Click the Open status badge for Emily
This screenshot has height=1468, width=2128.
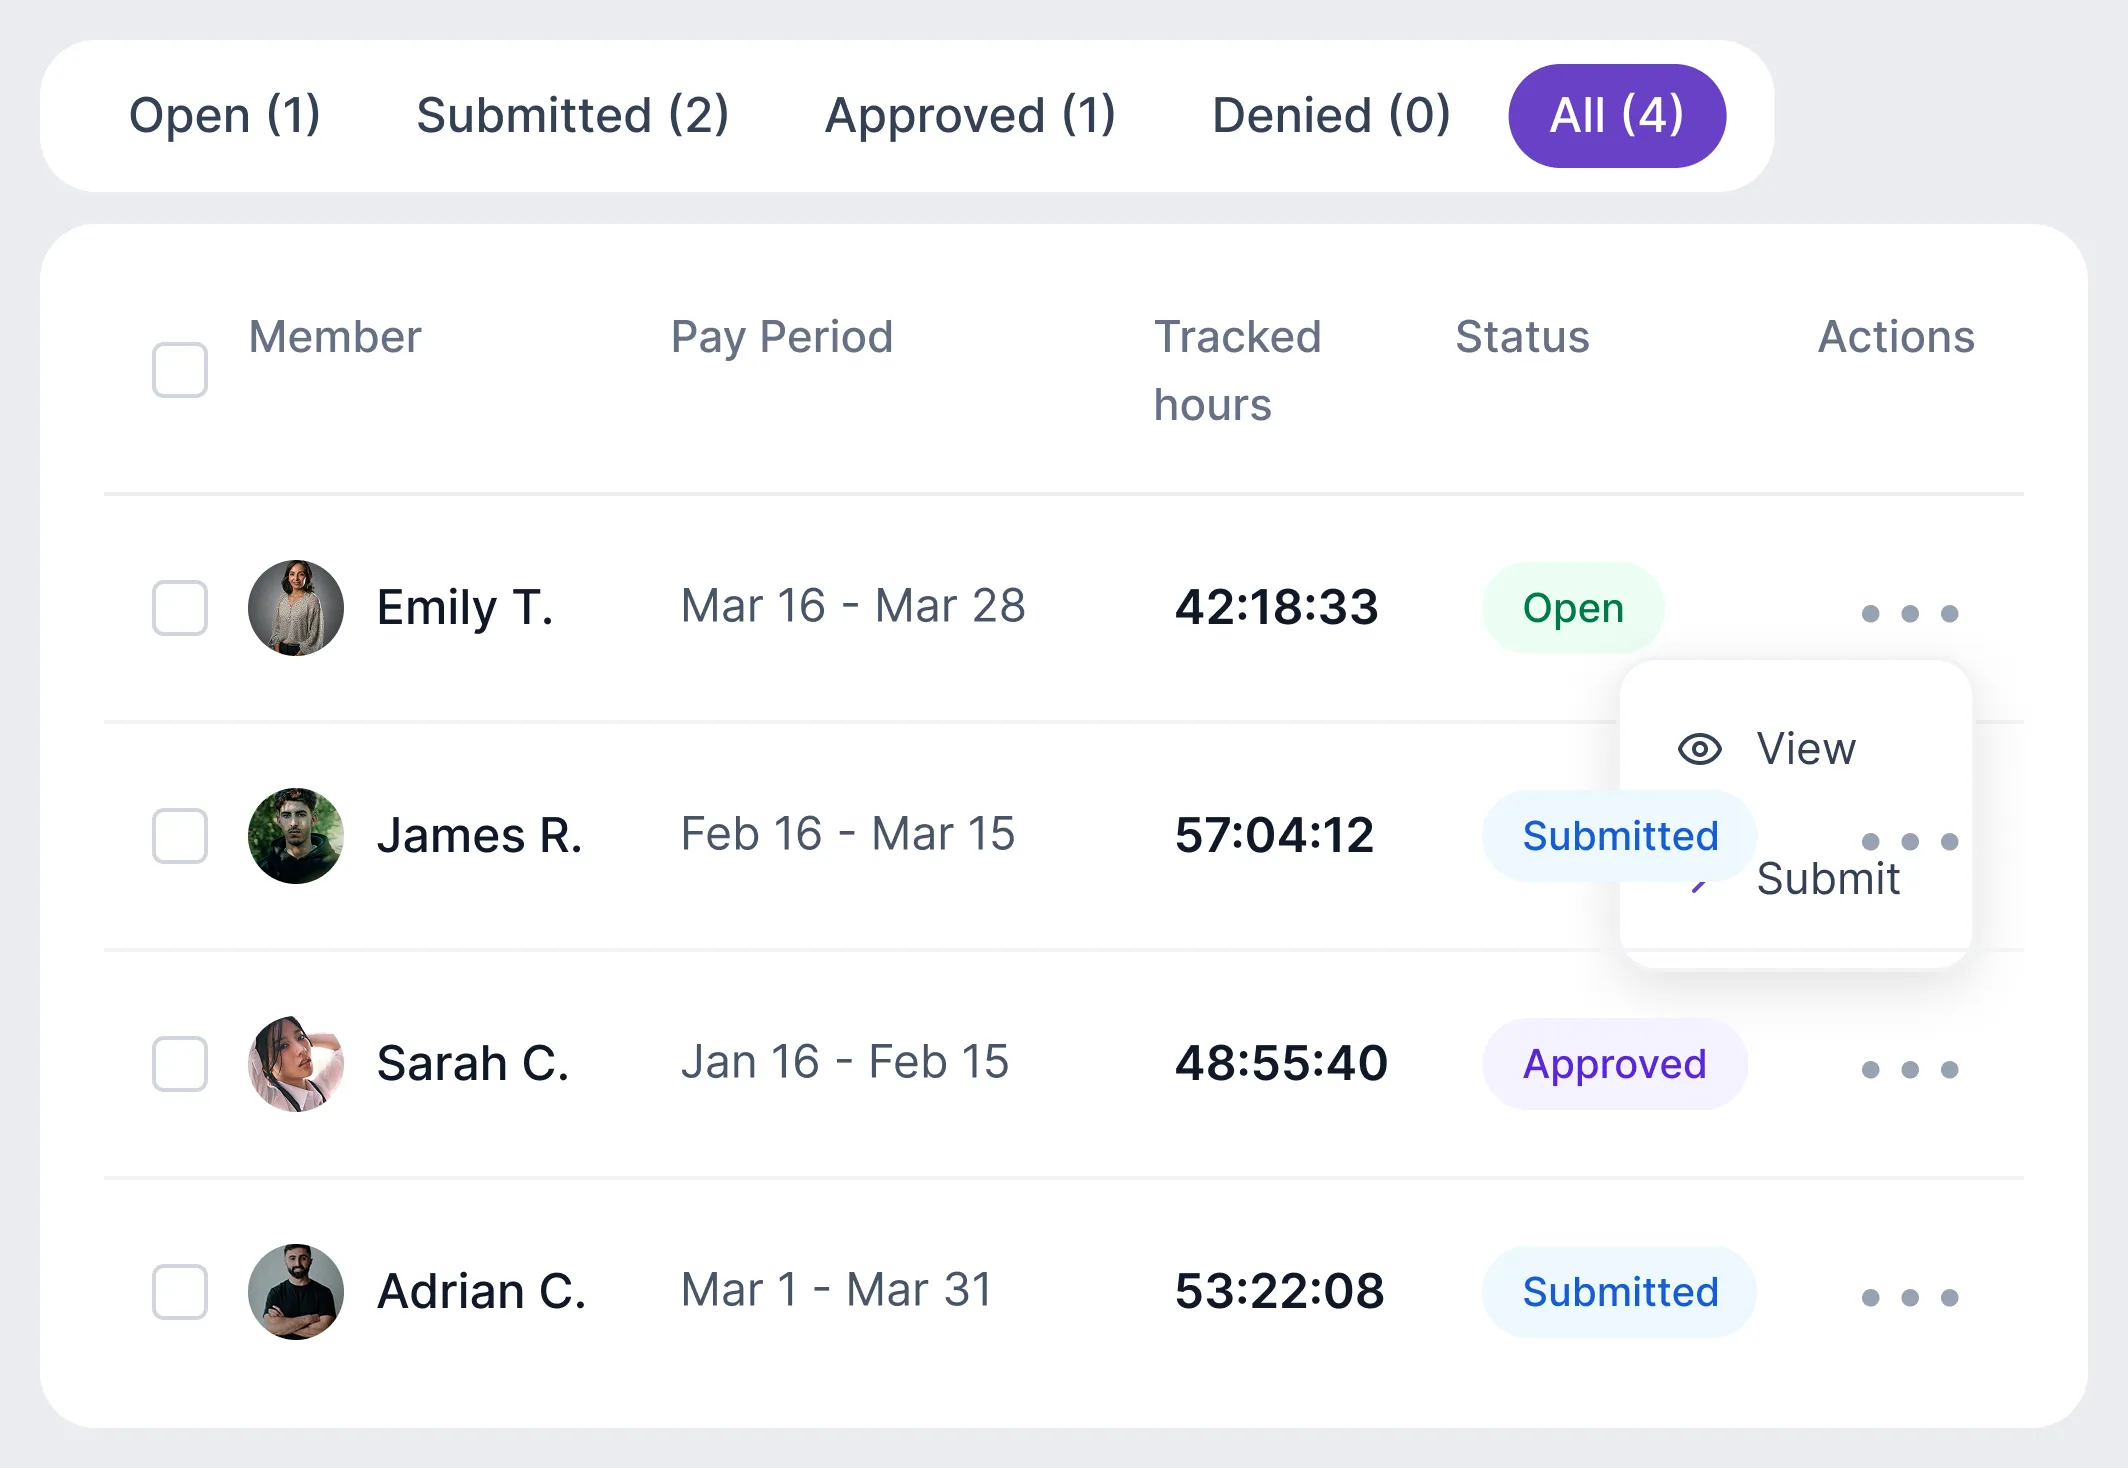[1573, 607]
